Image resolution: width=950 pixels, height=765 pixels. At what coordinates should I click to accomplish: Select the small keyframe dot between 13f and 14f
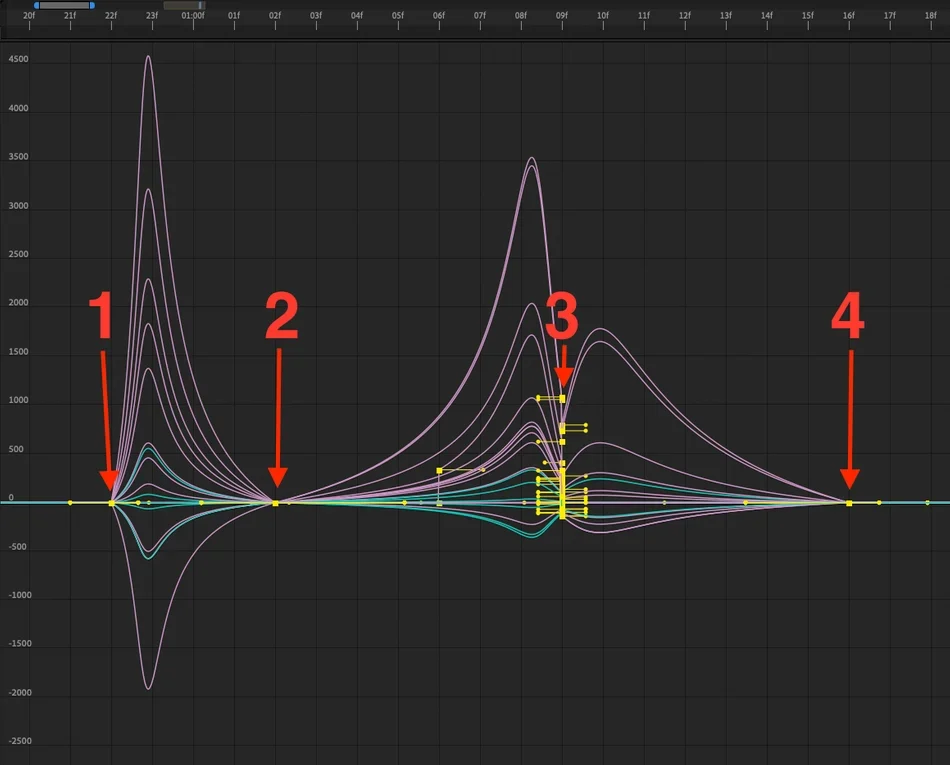(x=746, y=503)
